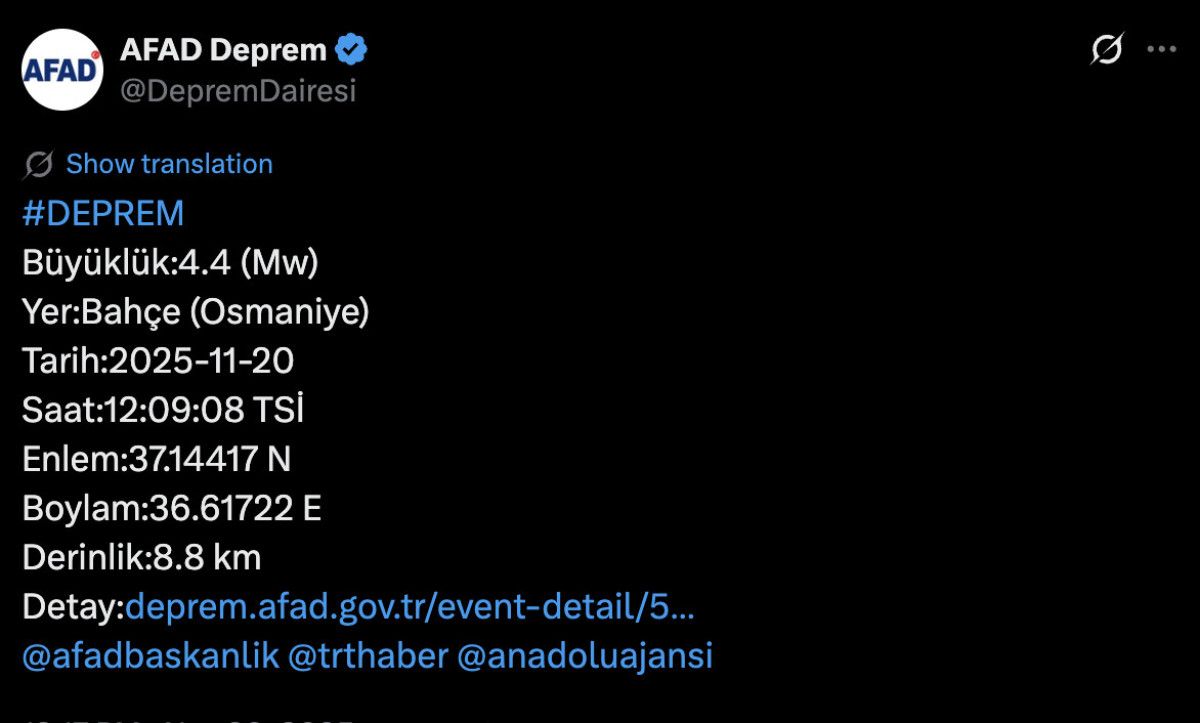Open the three-dot more options menu
This screenshot has height=723, width=1200.
pyautogui.click(x=1161, y=49)
